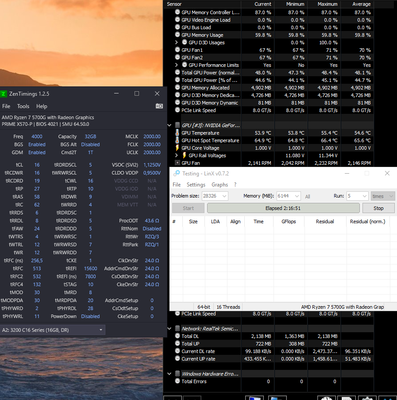Image resolution: width=397 pixels, height=400 pixels.
Task: Collapse the Windows Hardware Errors group
Action: pyautogui.click(x=169, y=374)
